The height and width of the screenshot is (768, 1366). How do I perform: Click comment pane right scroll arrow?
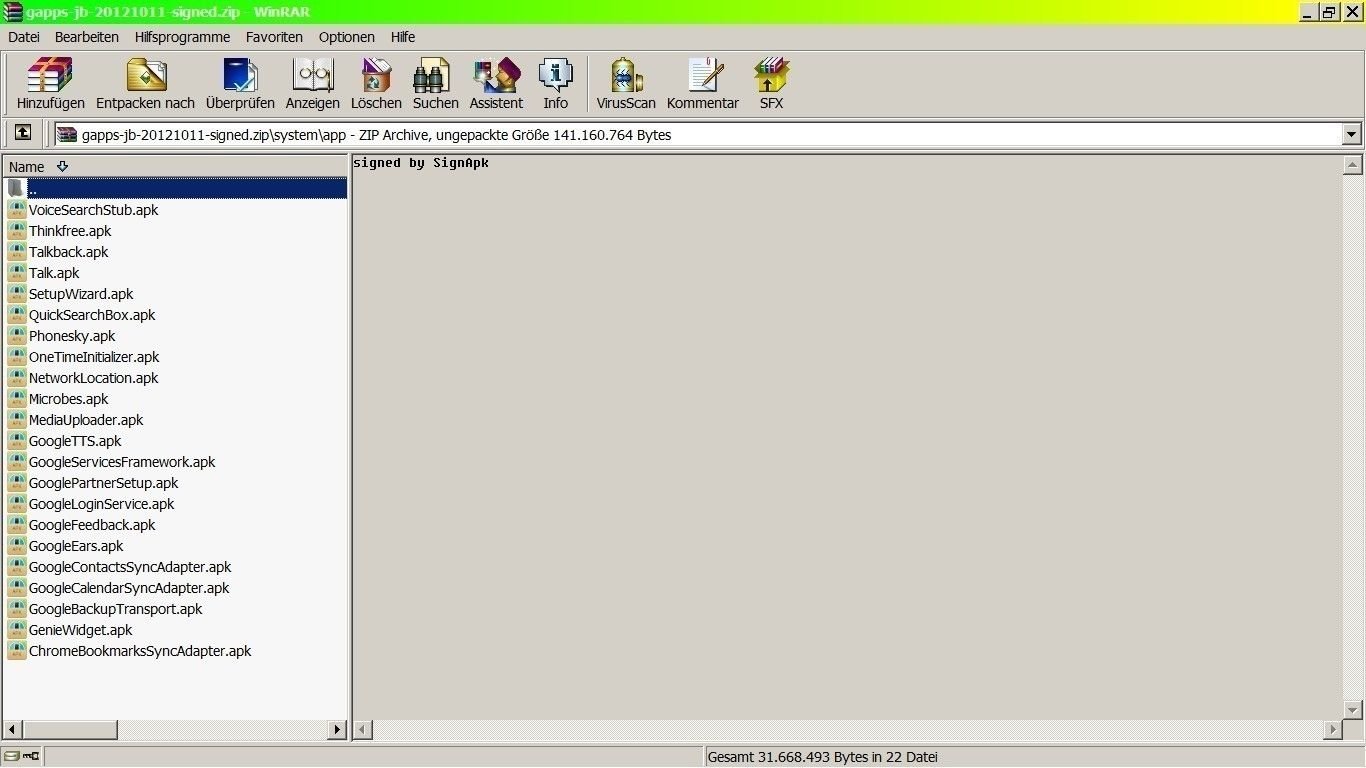click(1333, 730)
